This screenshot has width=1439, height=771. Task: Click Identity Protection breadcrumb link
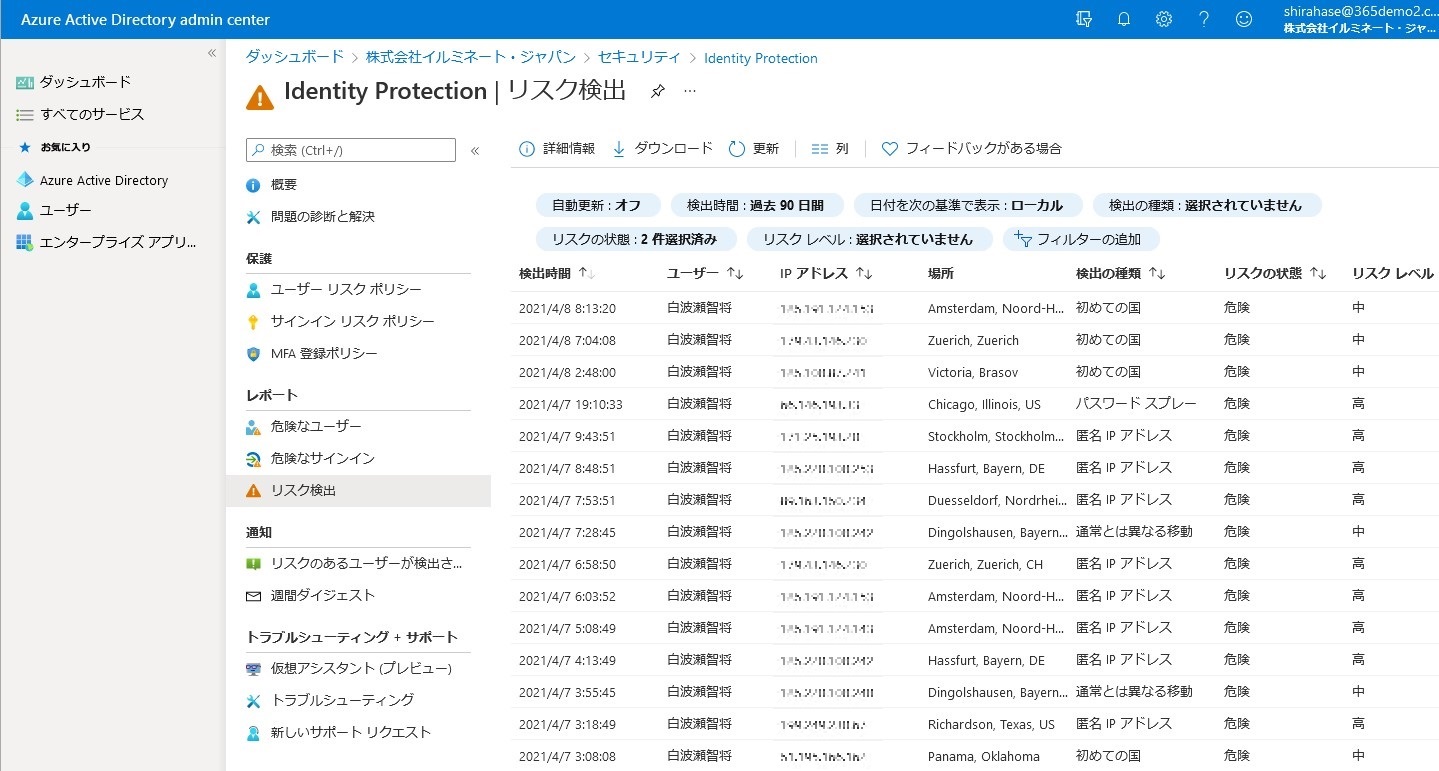point(761,59)
